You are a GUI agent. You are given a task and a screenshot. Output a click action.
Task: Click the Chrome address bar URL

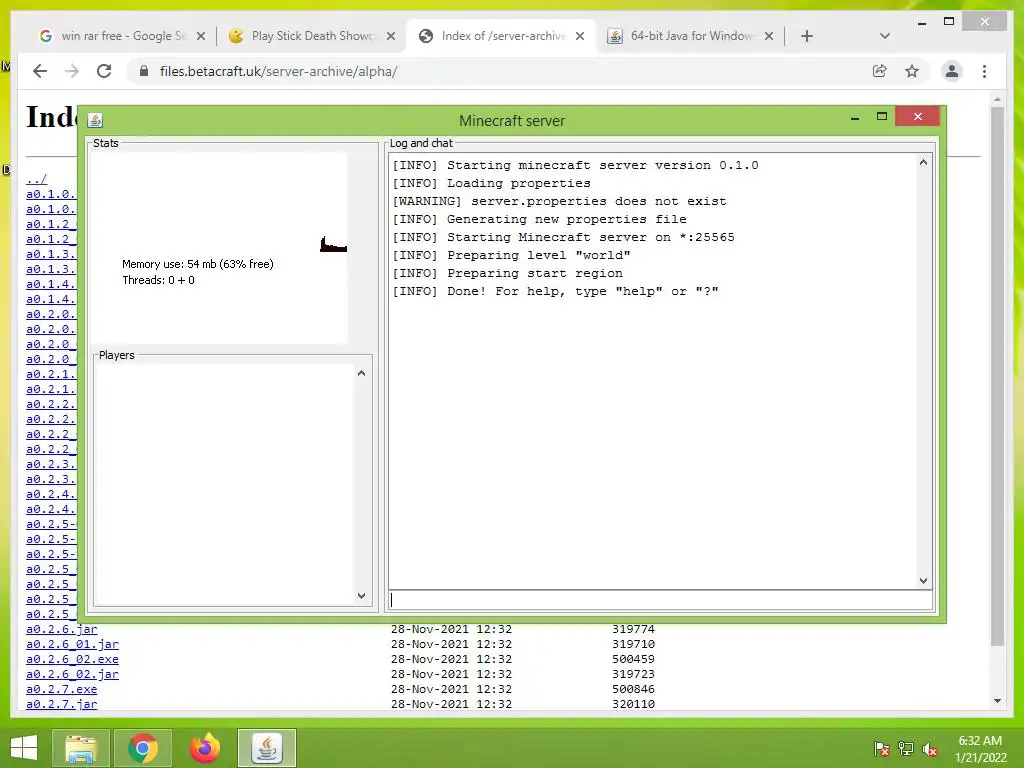(278, 71)
